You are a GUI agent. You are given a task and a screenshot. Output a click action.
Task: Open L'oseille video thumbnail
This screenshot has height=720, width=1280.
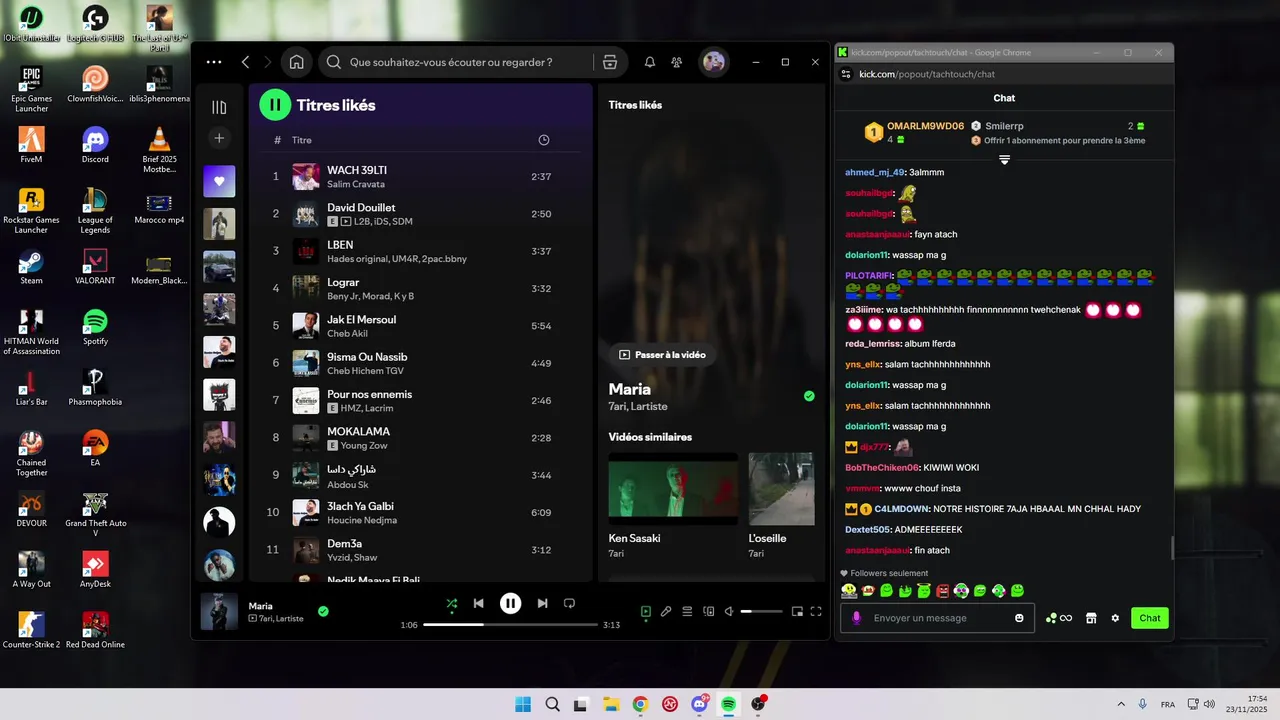782,489
